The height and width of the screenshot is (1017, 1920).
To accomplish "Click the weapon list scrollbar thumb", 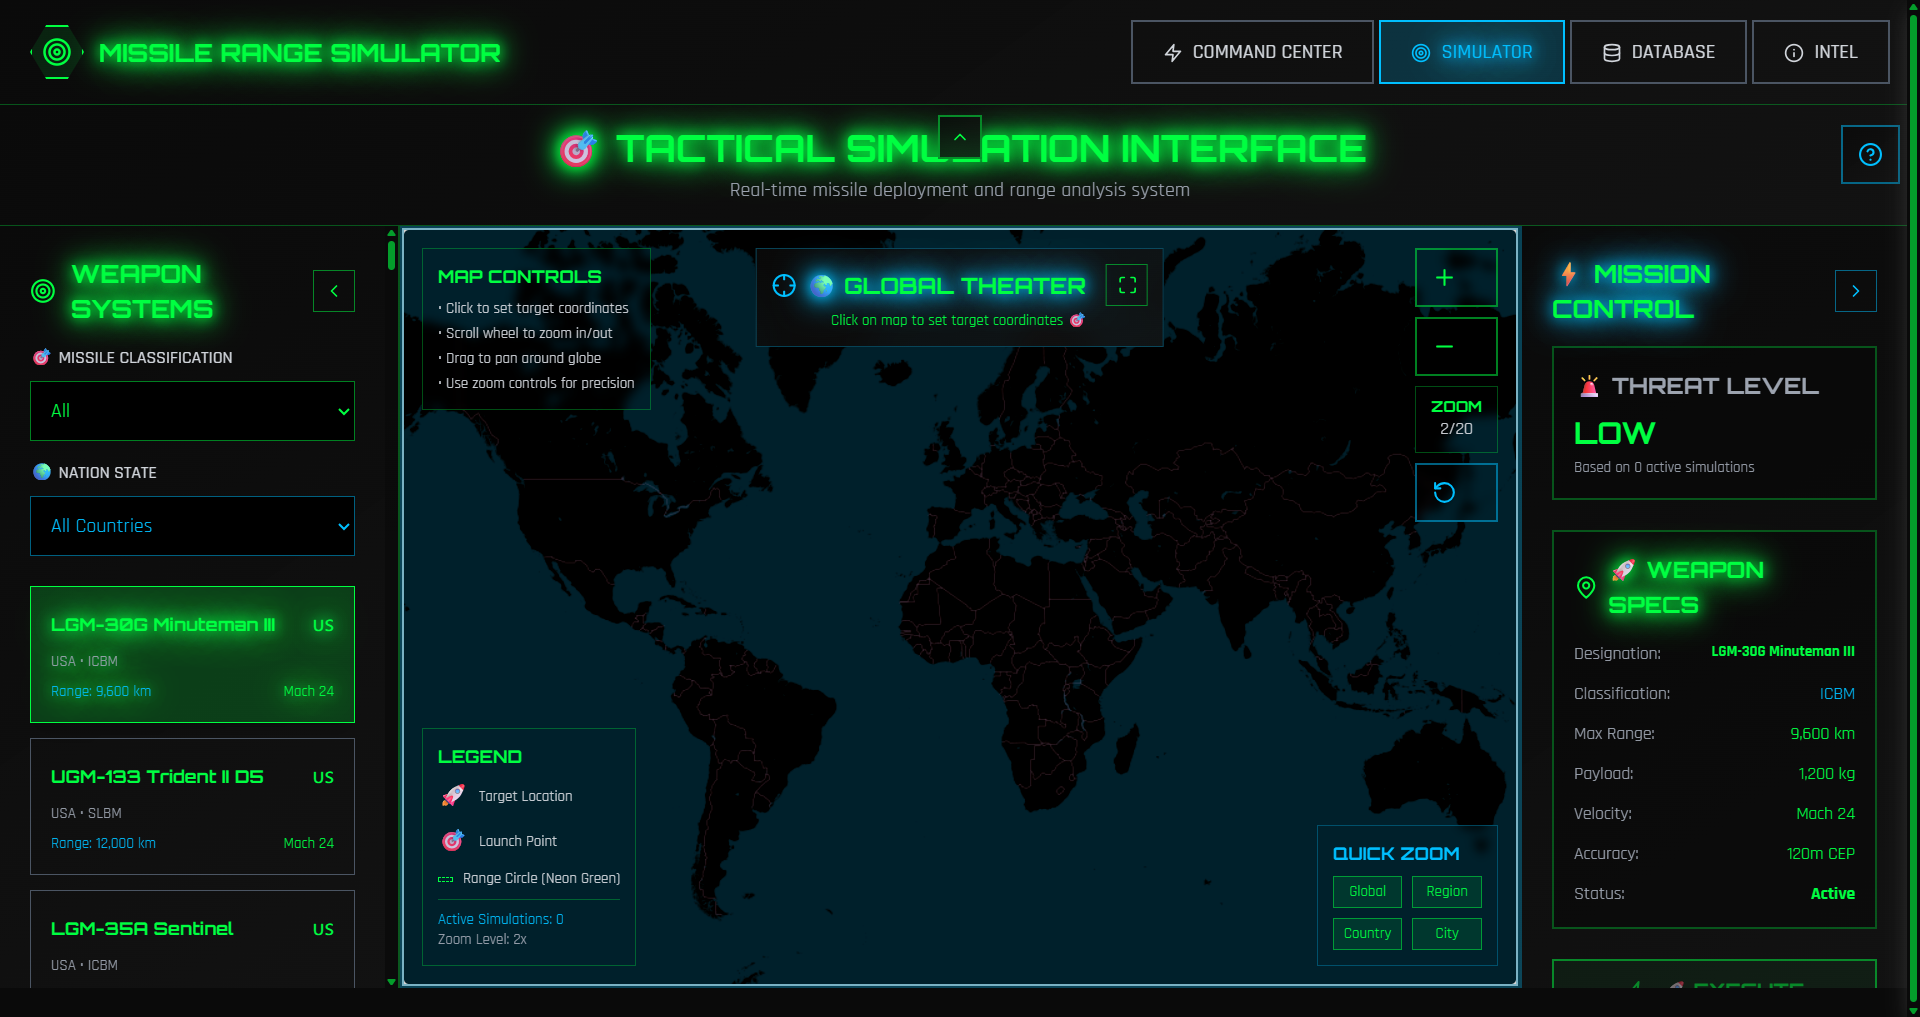I will pyautogui.click(x=391, y=254).
